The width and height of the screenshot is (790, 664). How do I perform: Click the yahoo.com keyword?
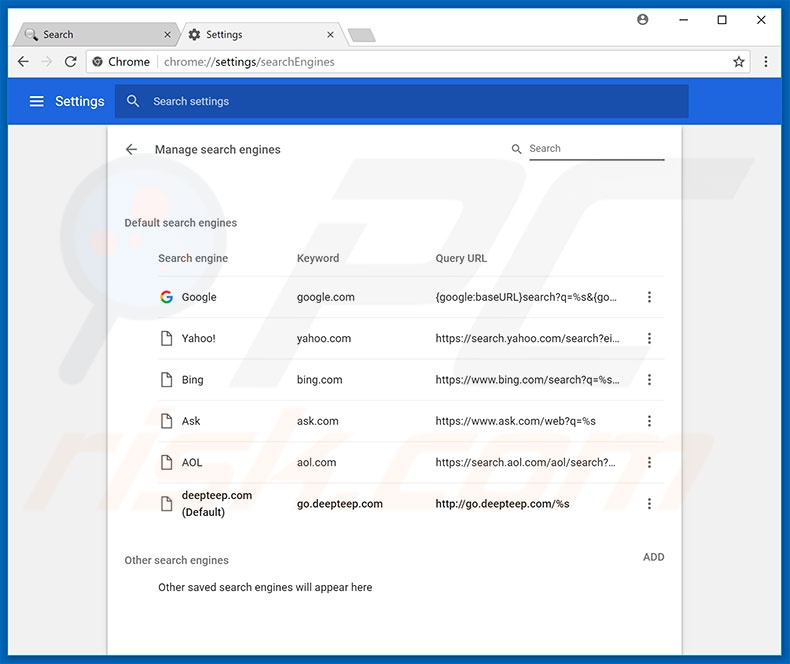click(x=323, y=338)
